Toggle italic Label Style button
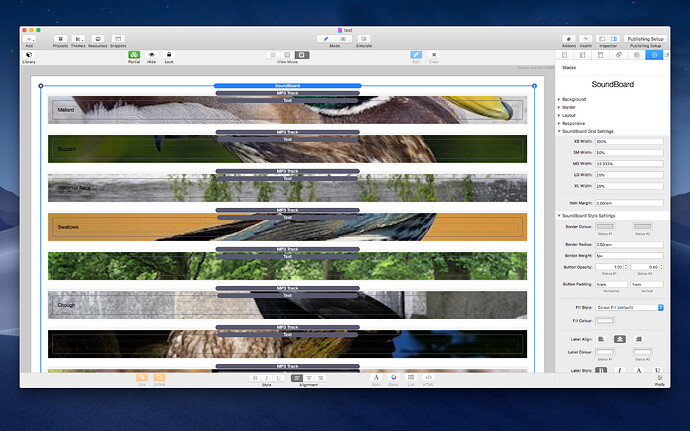The width and height of the screenshot is (690, 431). pos(620,370)
